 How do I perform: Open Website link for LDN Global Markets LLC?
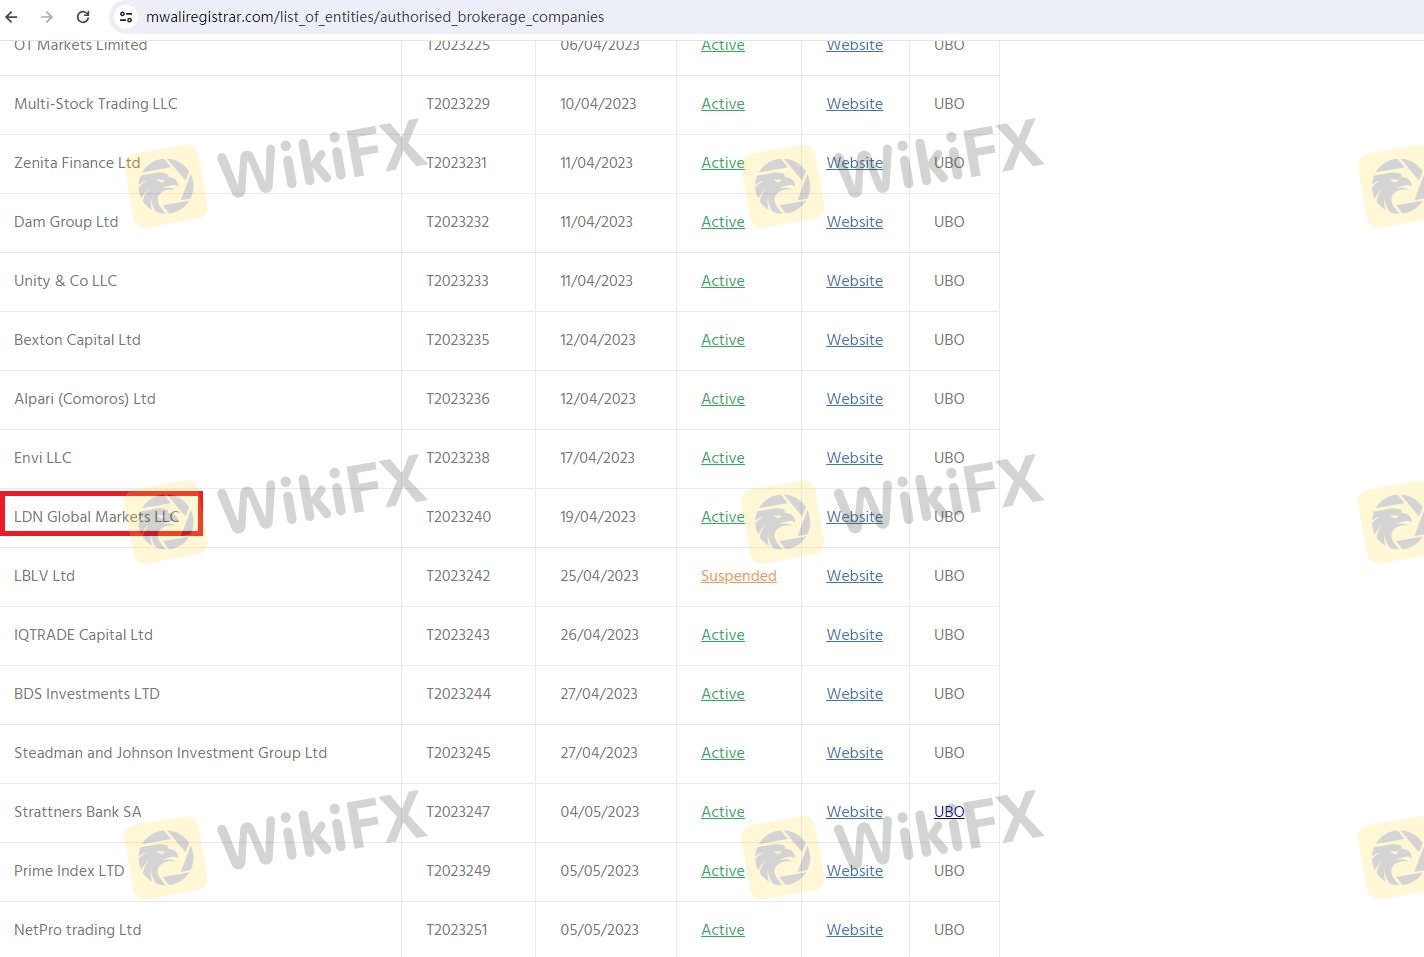pyautogui.click(x=854, y=517)
